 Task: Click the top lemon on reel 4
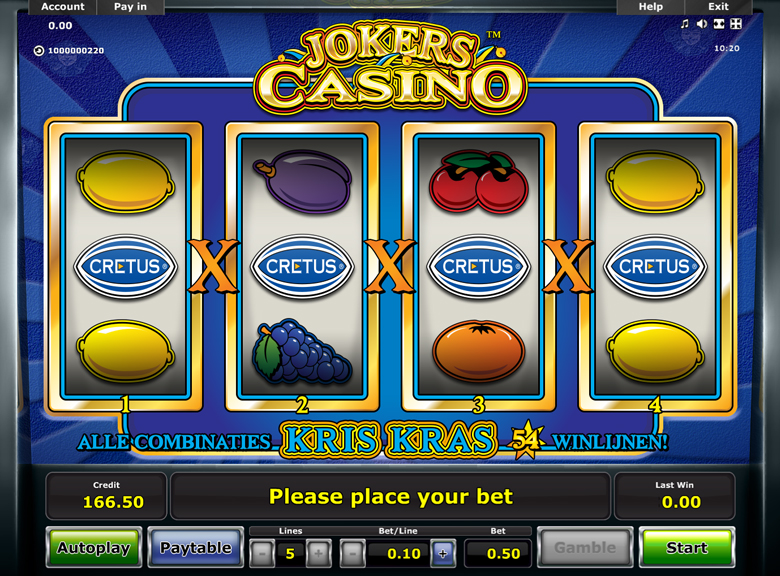[x=656, y=182]
